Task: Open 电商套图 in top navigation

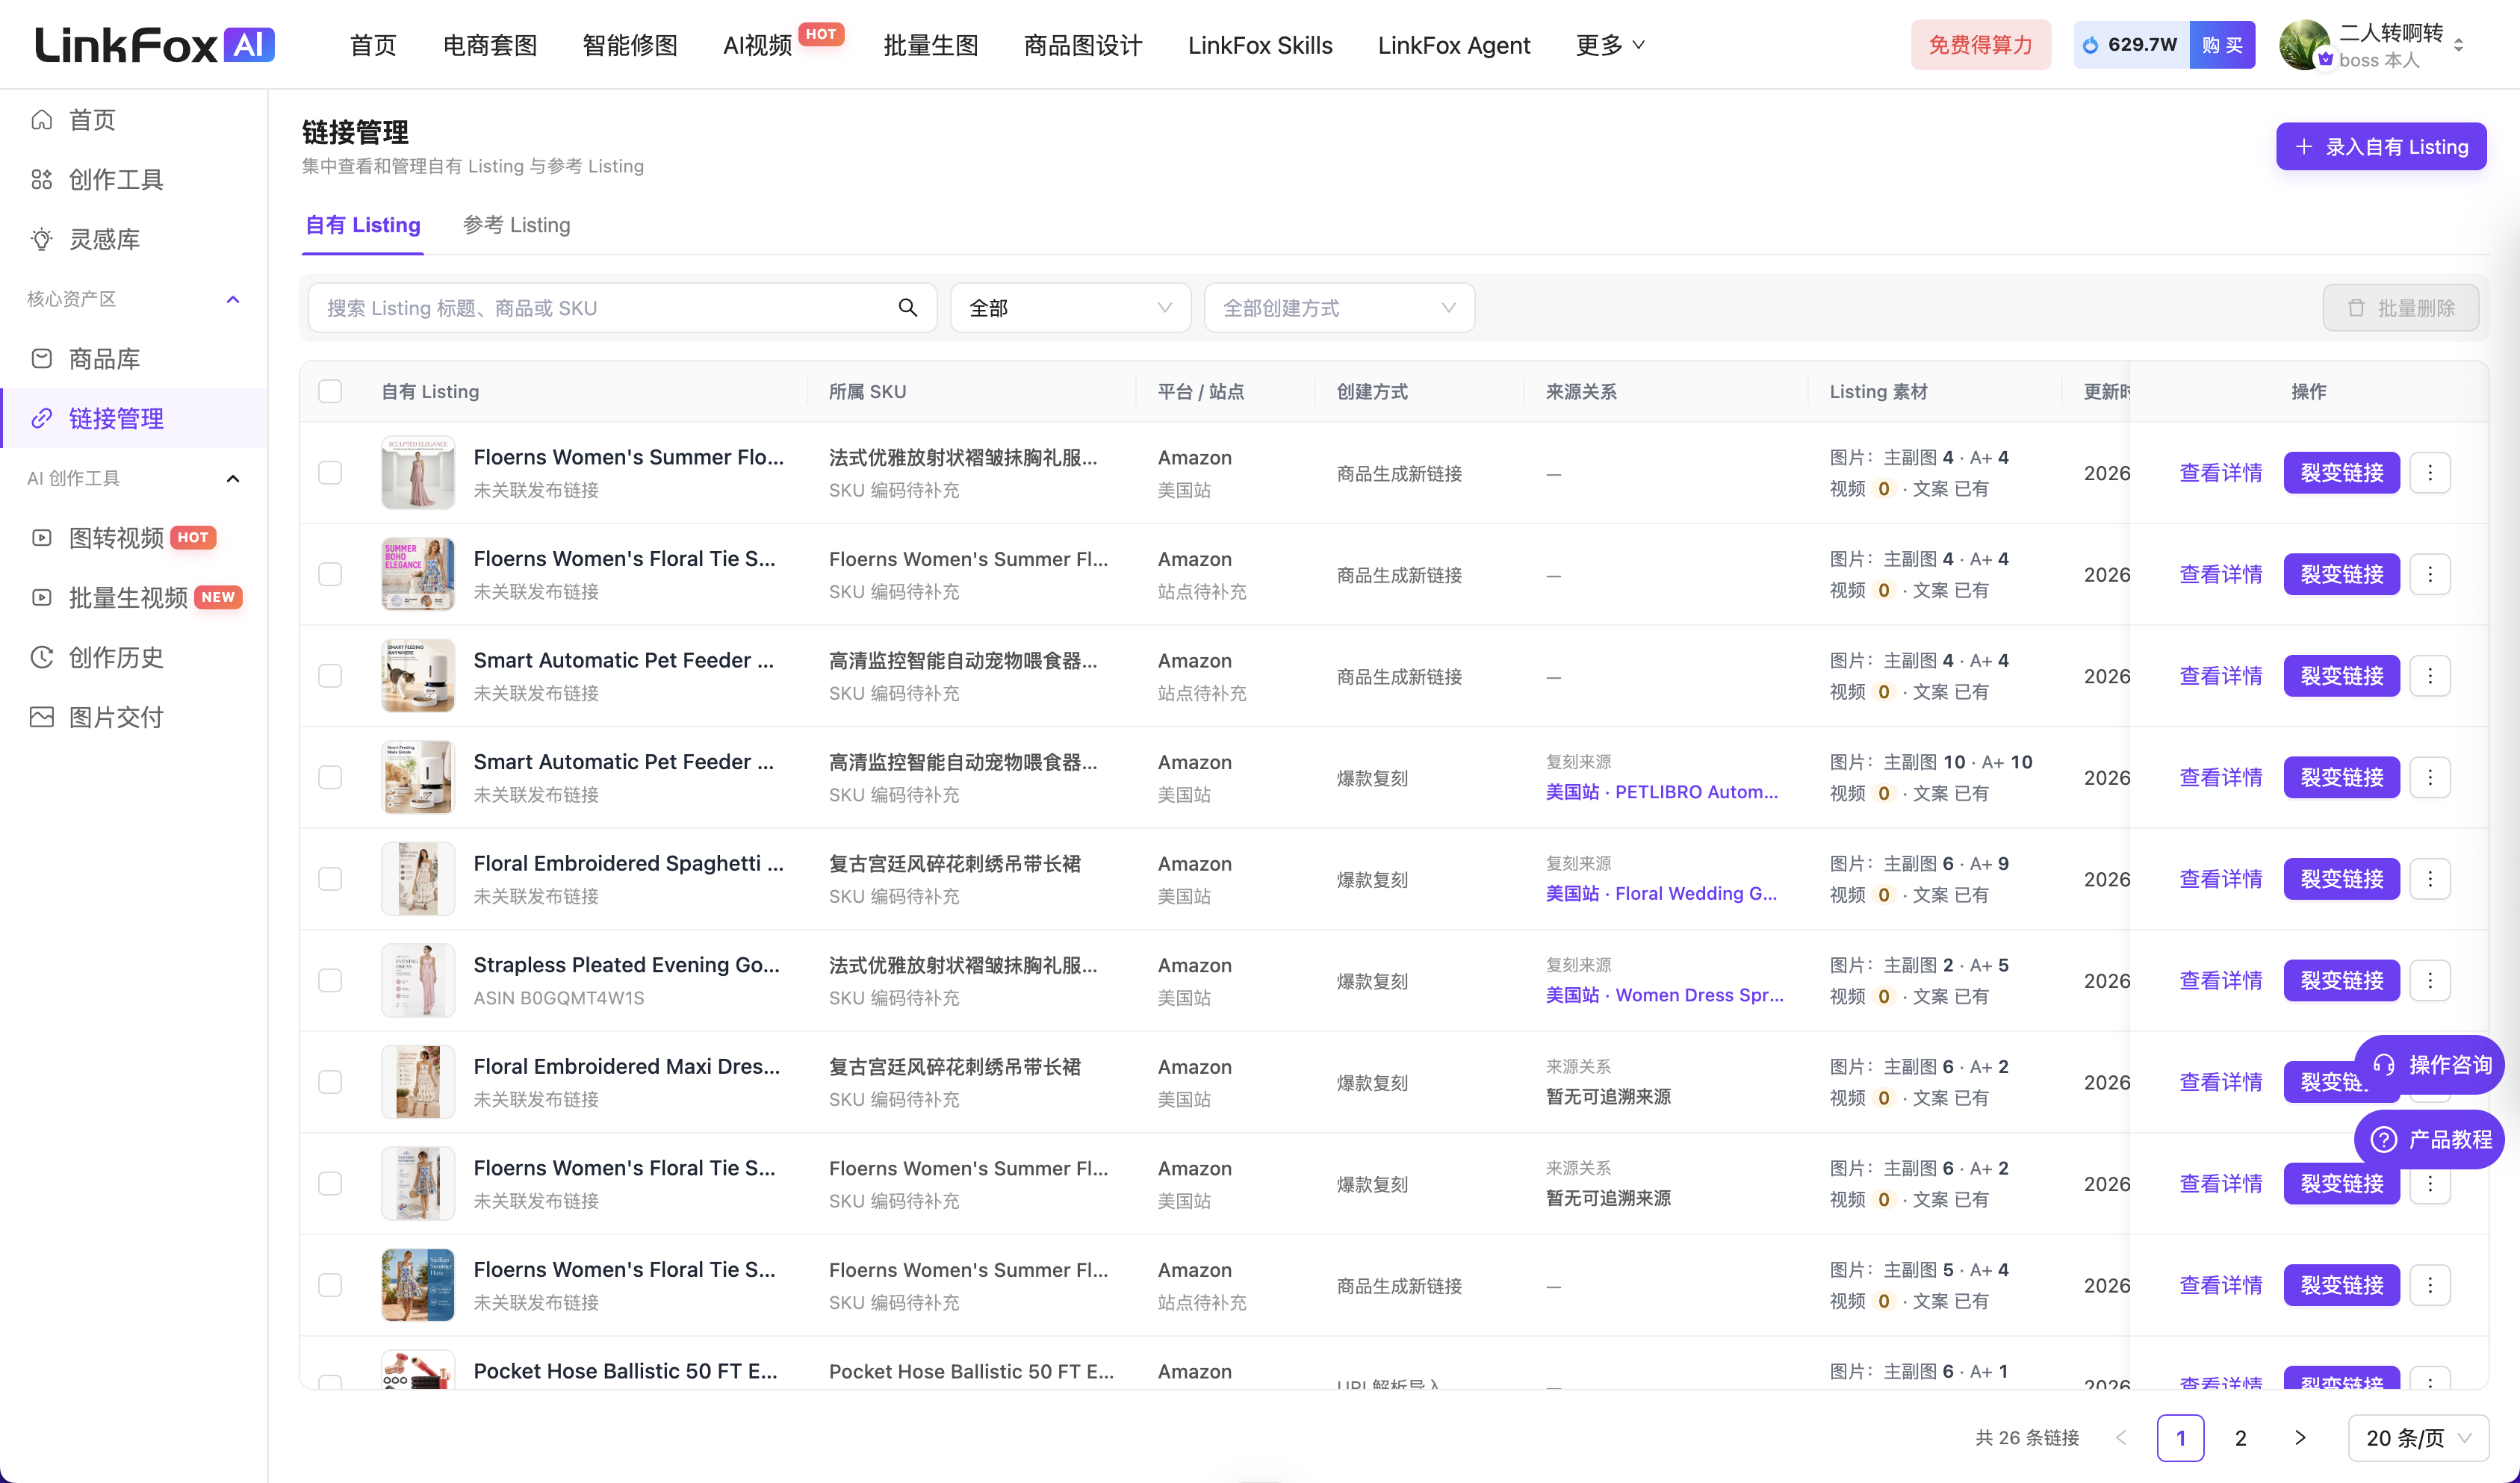Action: click(490, 45)
